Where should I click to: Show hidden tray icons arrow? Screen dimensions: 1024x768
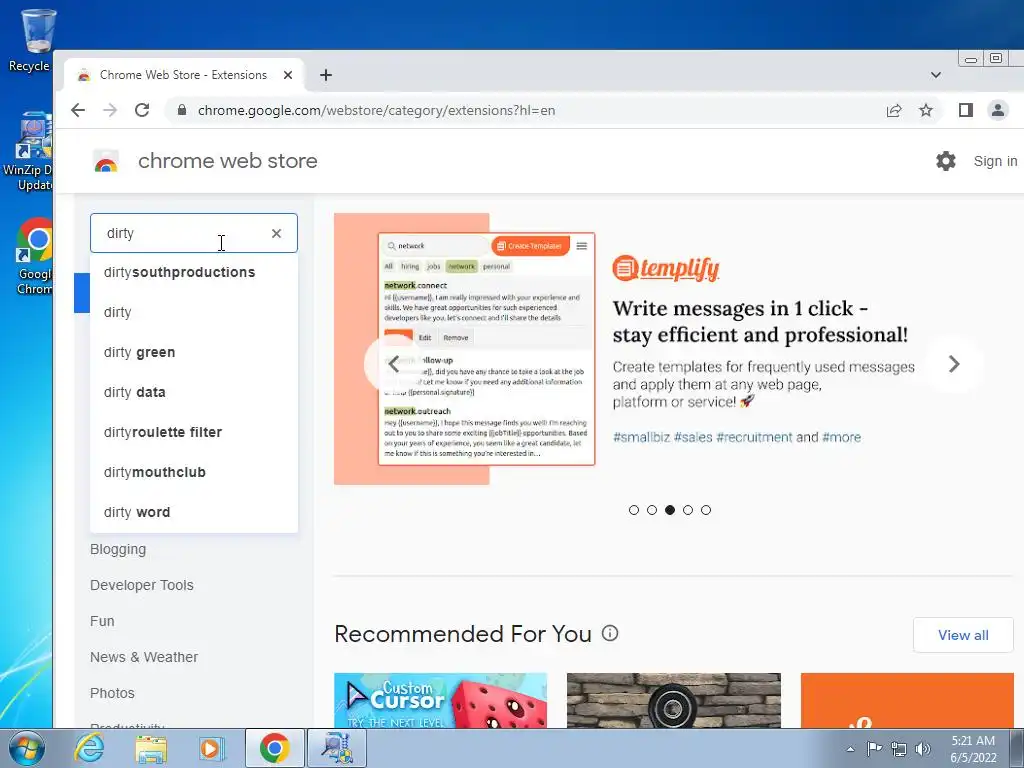850,749
